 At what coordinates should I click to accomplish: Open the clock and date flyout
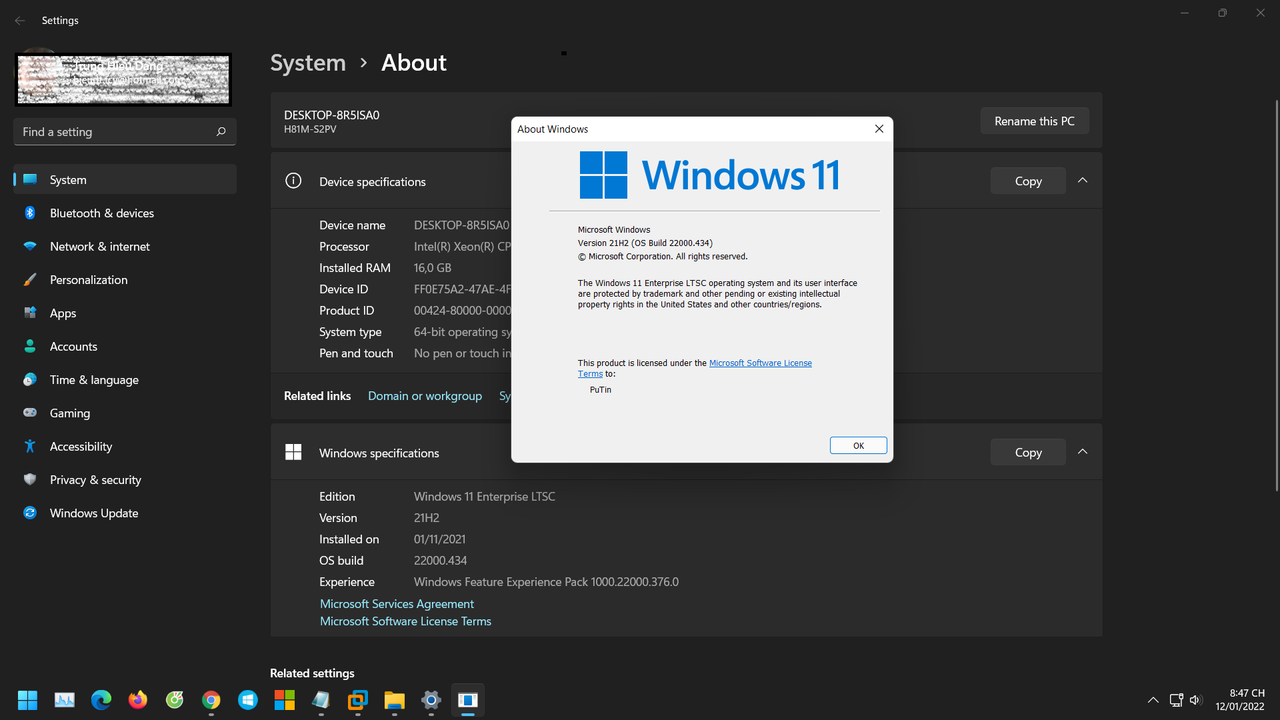(1240, 700)
